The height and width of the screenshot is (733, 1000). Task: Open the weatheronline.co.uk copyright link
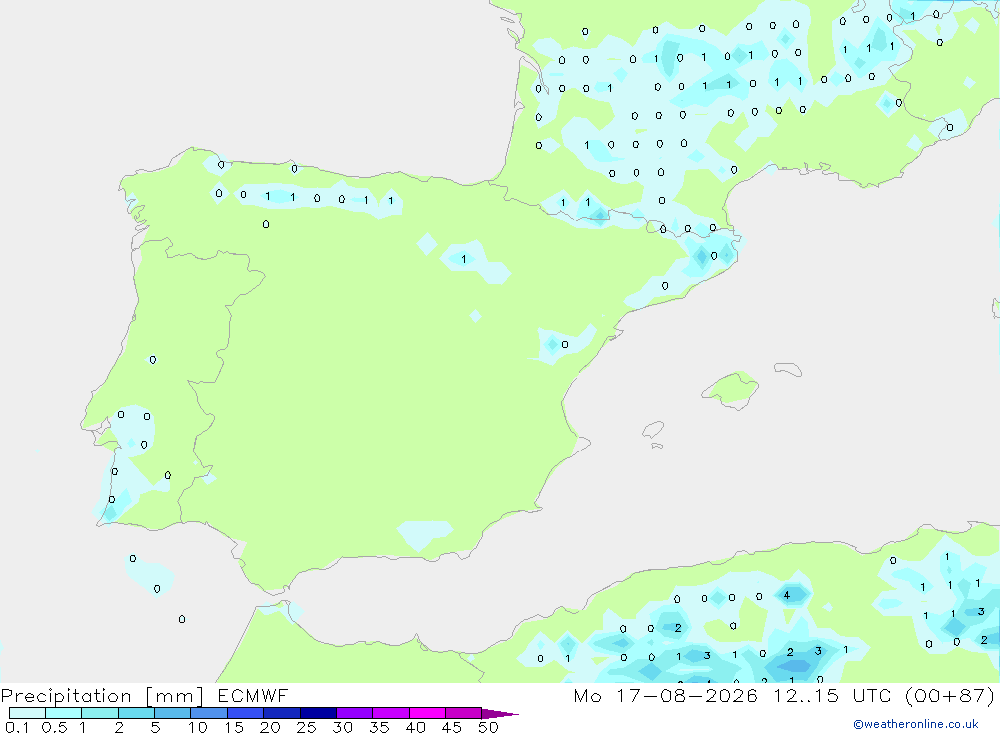(x=916, y=724)
